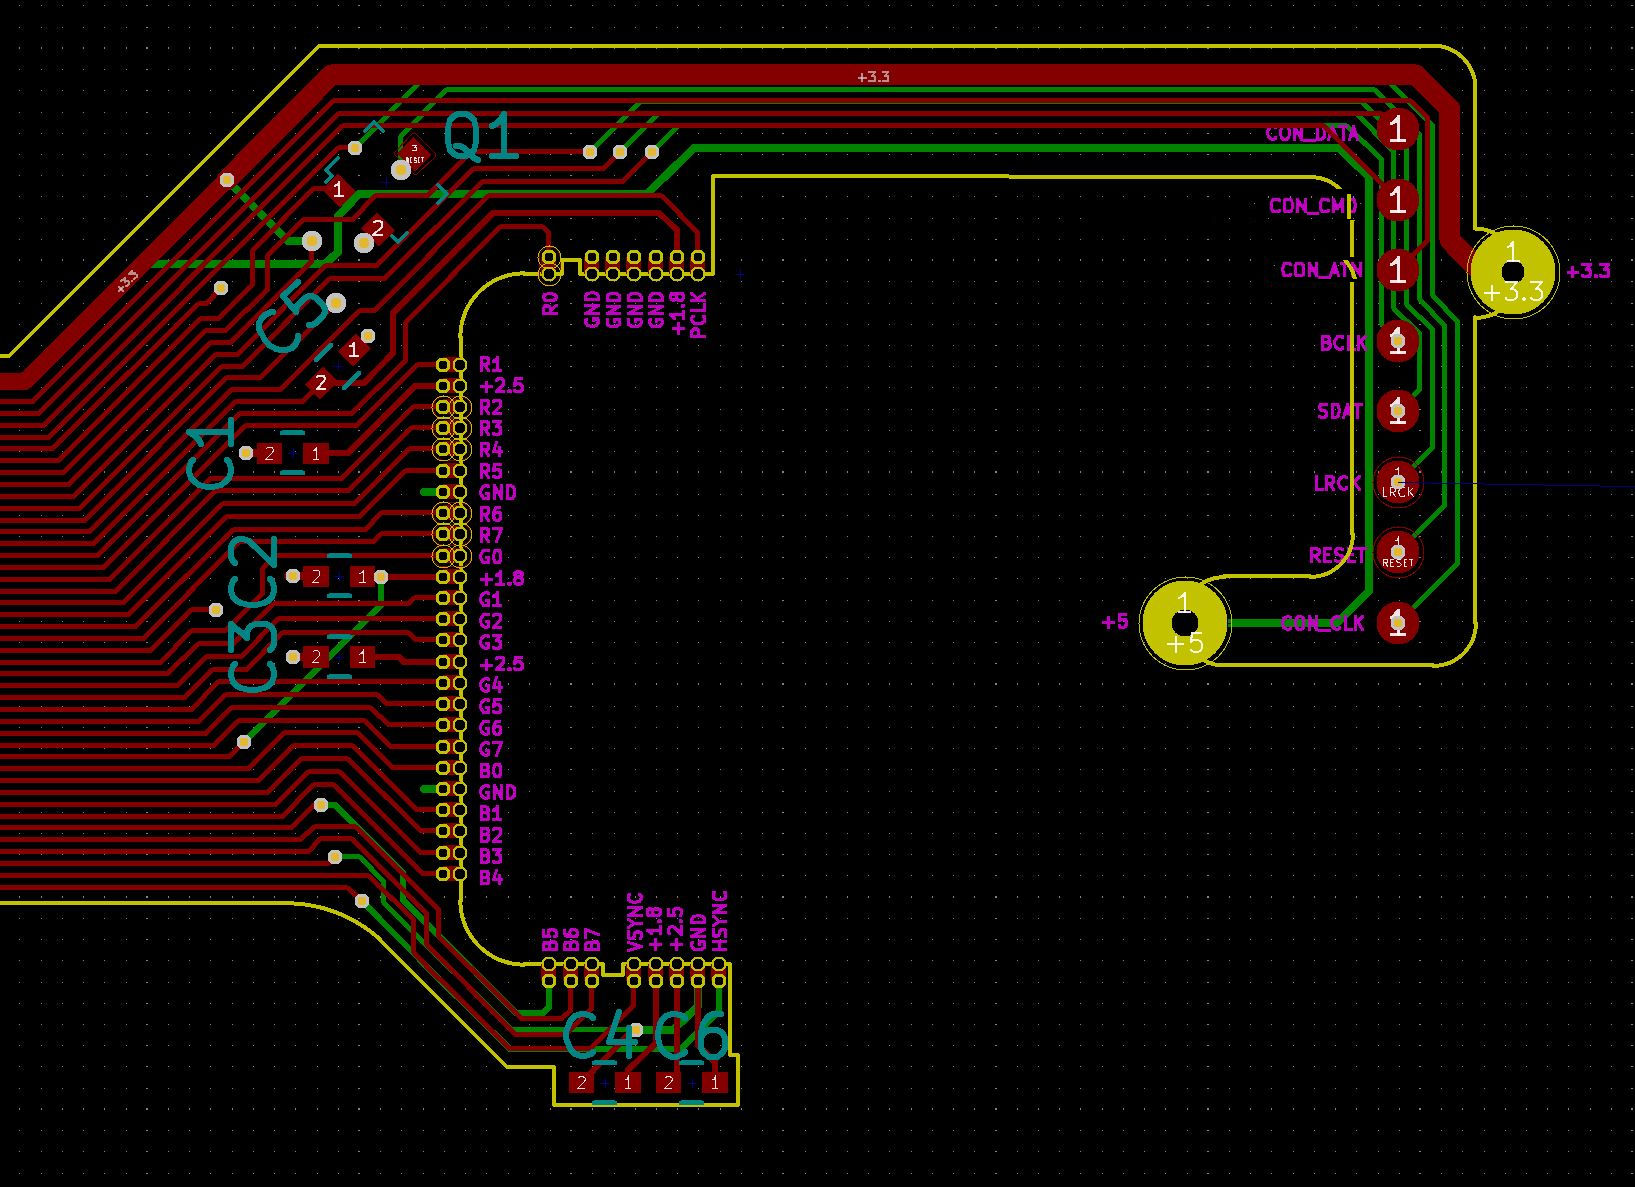Select the large yellow +5 pad

point(1184,622)
